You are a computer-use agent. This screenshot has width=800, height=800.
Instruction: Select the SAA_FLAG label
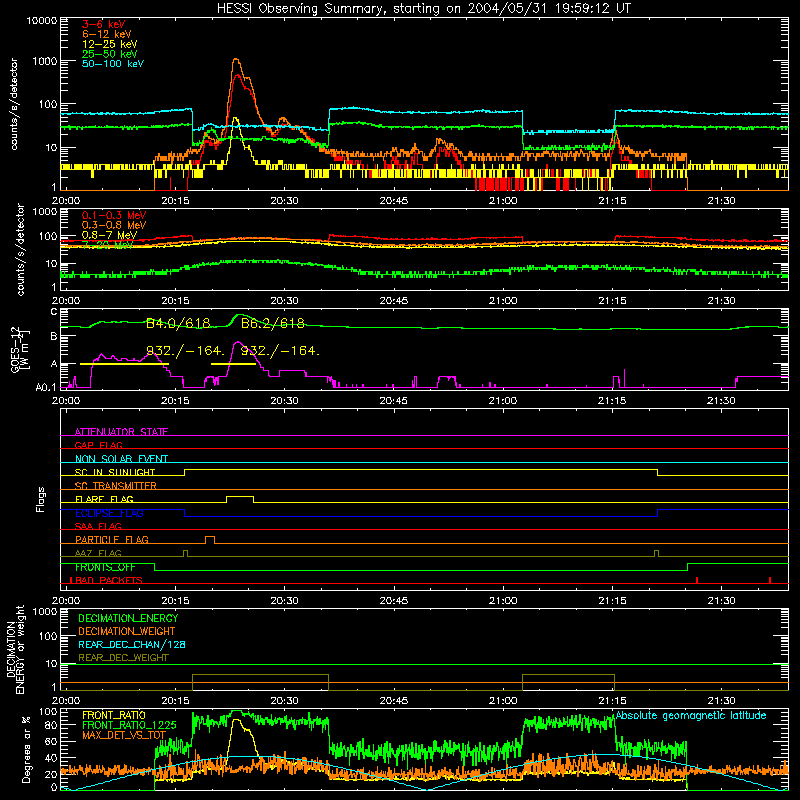(98, 526)
